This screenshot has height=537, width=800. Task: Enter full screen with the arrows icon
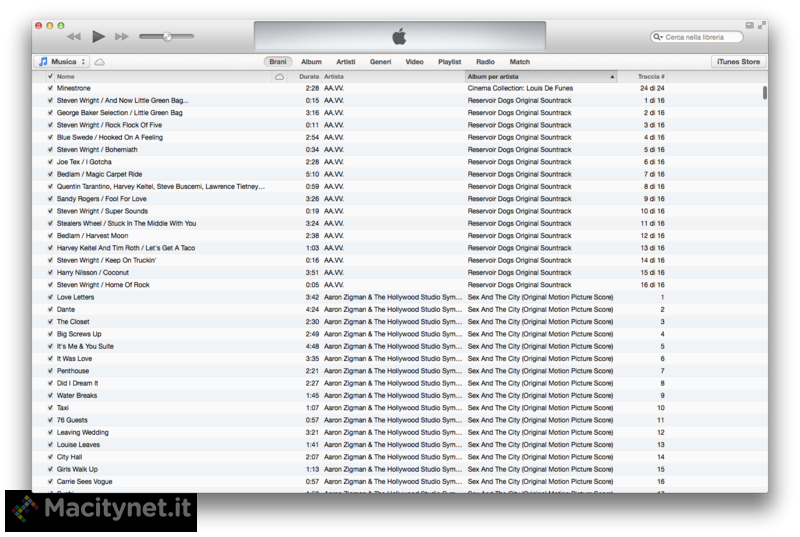[x=762, y=25]
